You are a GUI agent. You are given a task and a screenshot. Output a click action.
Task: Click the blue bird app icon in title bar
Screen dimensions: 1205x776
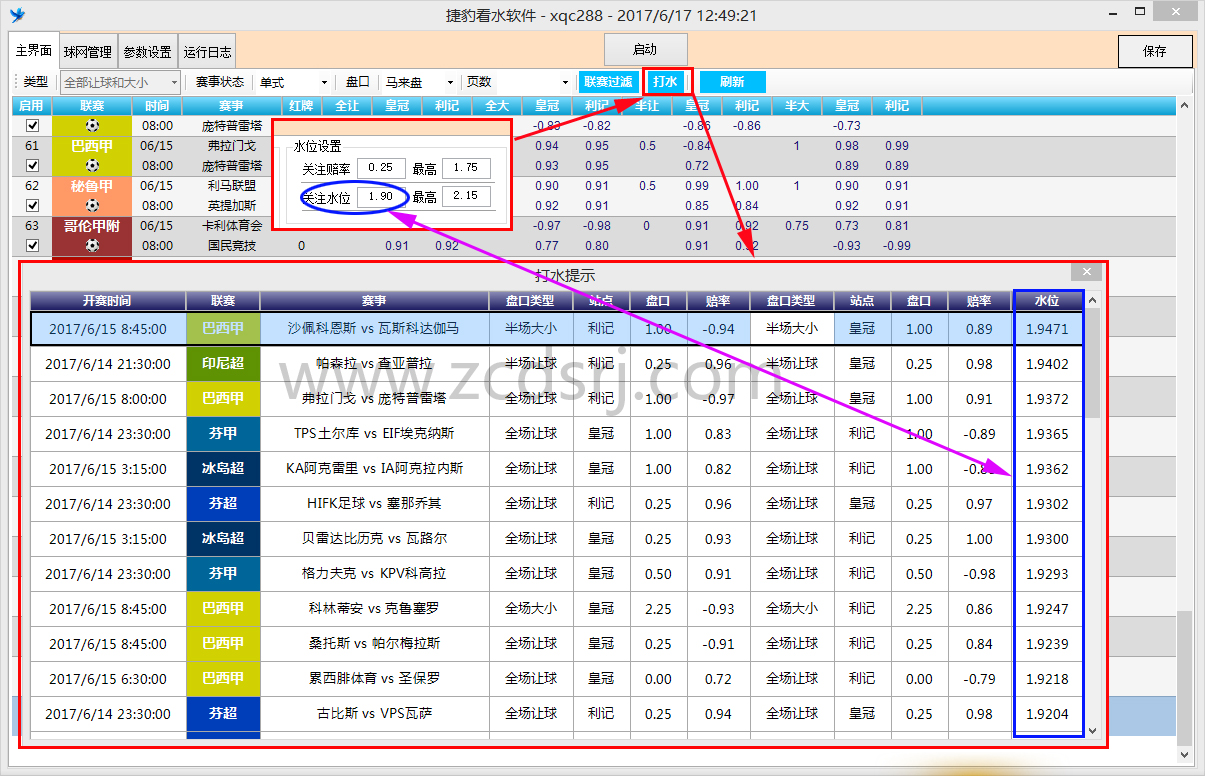pos(17,15)
